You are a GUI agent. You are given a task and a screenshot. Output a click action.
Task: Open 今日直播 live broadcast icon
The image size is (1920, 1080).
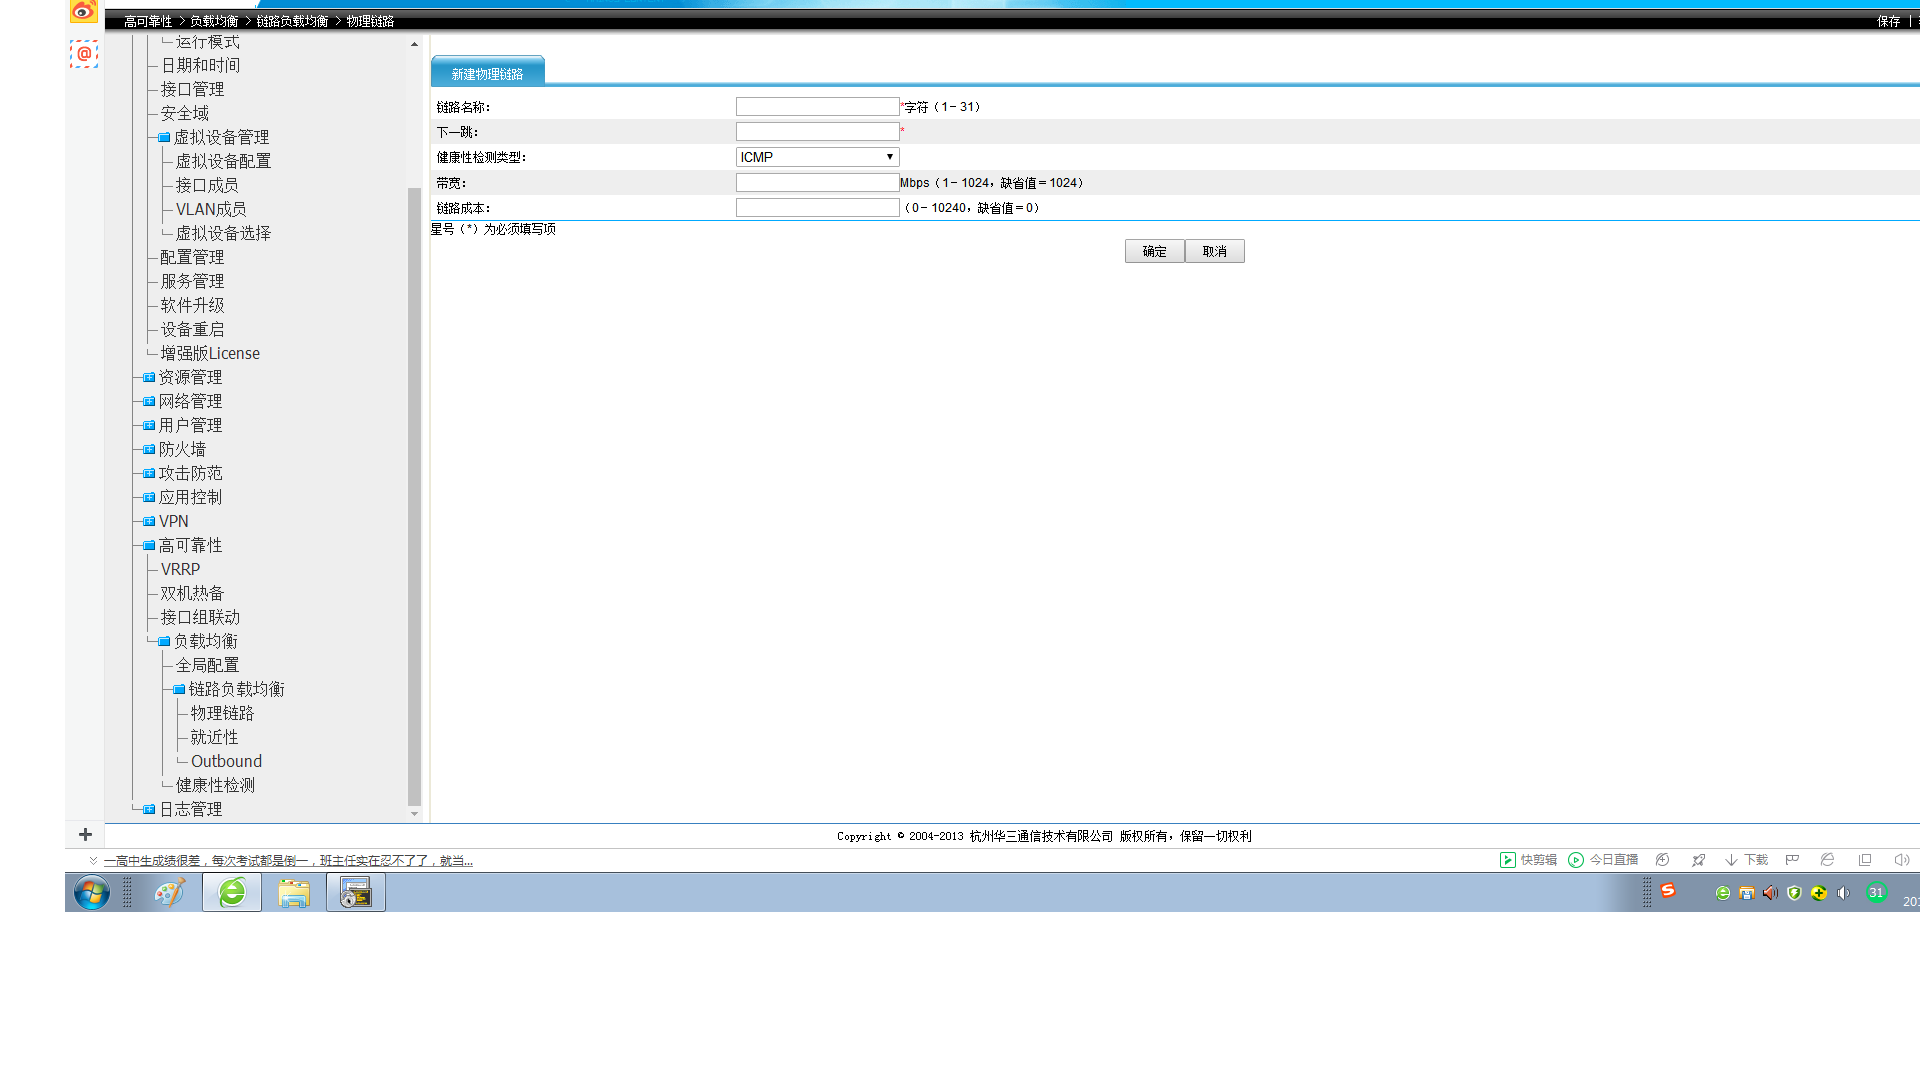point(1576,860)
